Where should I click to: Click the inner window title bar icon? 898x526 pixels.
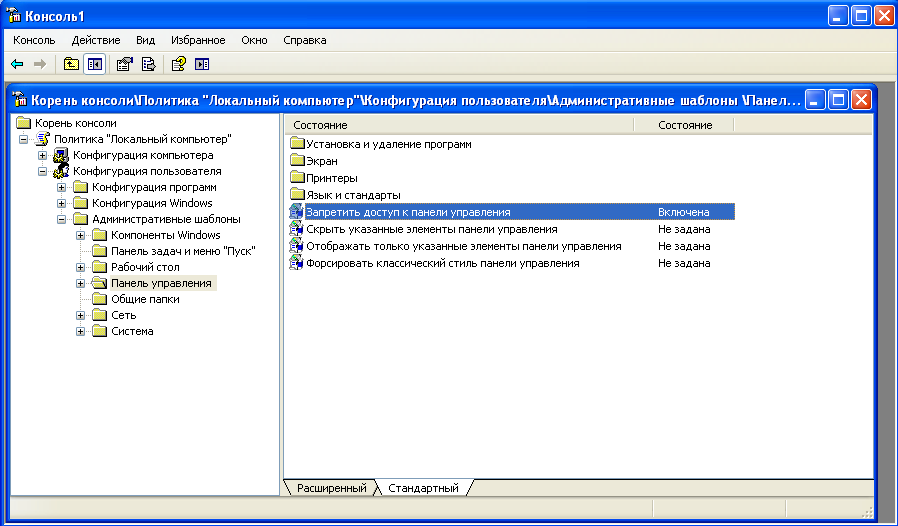(20, 100)
